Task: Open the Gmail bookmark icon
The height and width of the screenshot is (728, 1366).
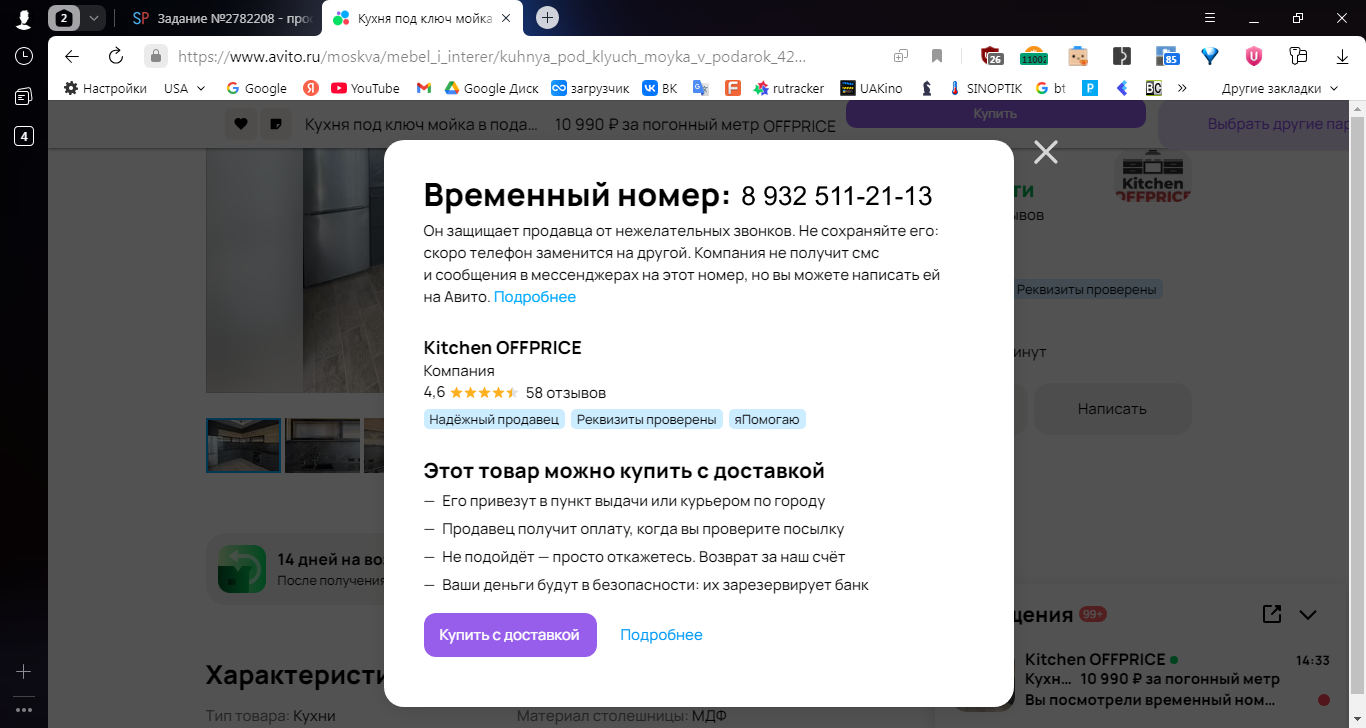Action: [x=424, y=88]
